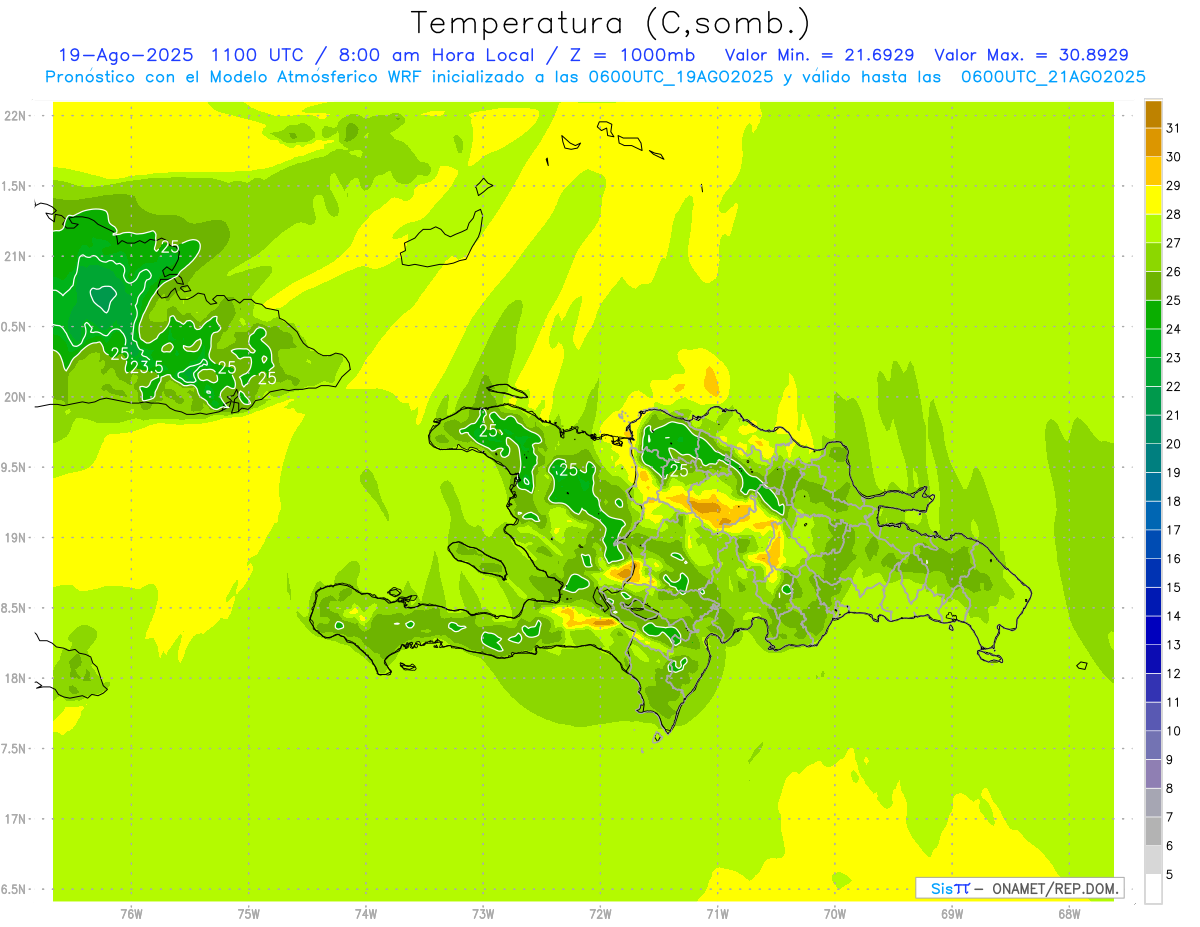Select the '75W' longitude axis label
Screen dimensions: 1200x927
(x=249, y=914)
